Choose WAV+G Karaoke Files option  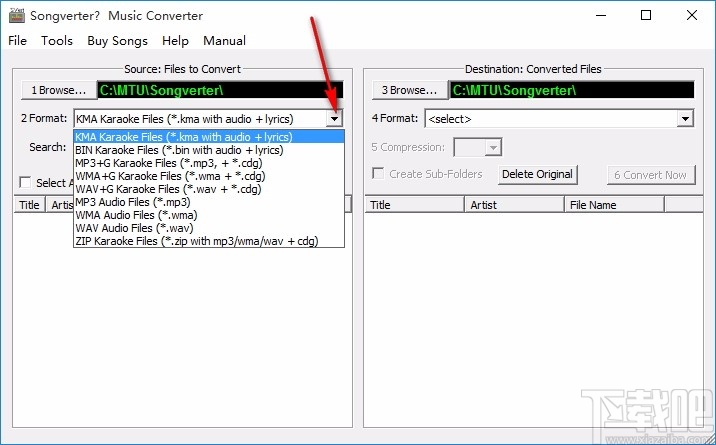tap(209, 189)
